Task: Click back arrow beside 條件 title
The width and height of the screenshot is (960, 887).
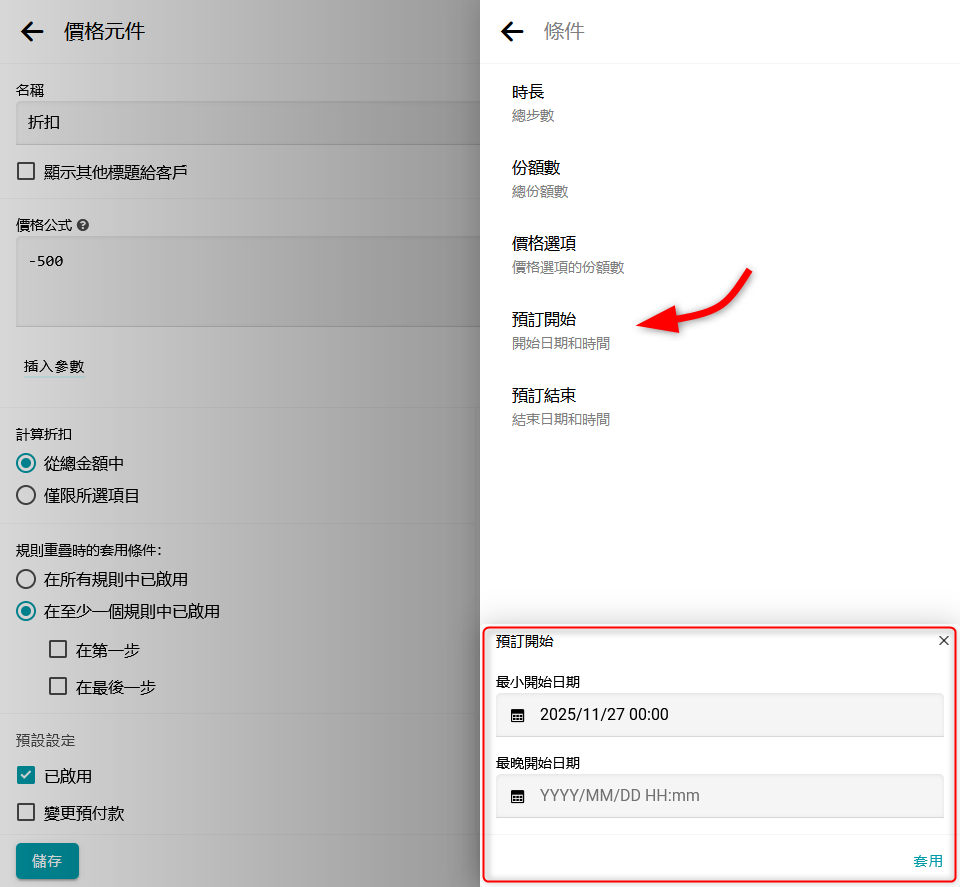Action: pyautogui.click(x=512, y=32)
